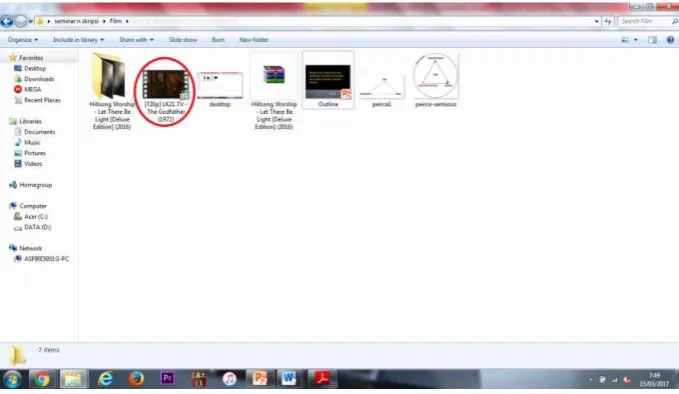The width and height of the screenshot is (679, 394).
Task: Click 'seminar n skripsi' in address bar
Action: [x=76, y=21]
